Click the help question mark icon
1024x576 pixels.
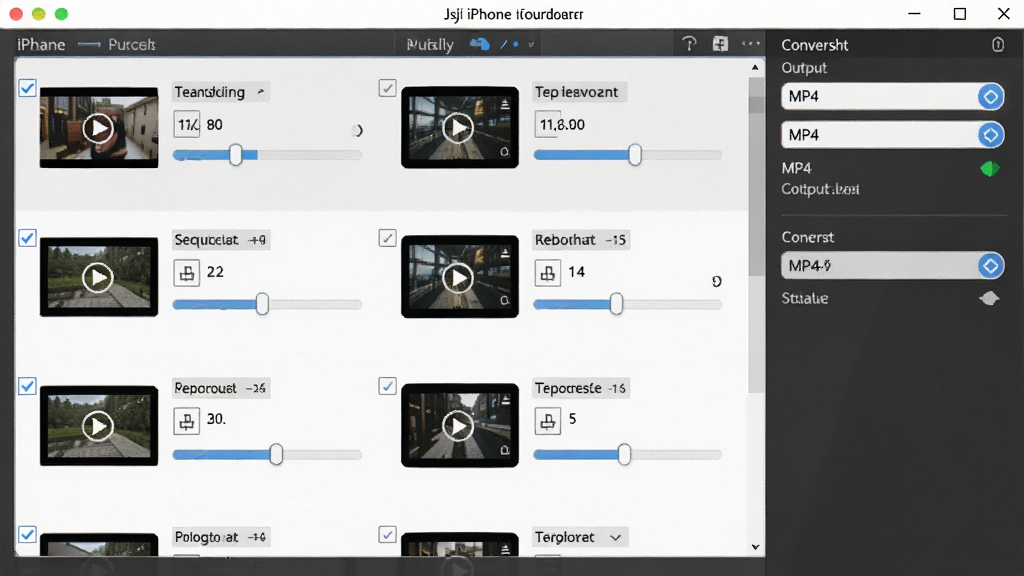tap(689, 44)
